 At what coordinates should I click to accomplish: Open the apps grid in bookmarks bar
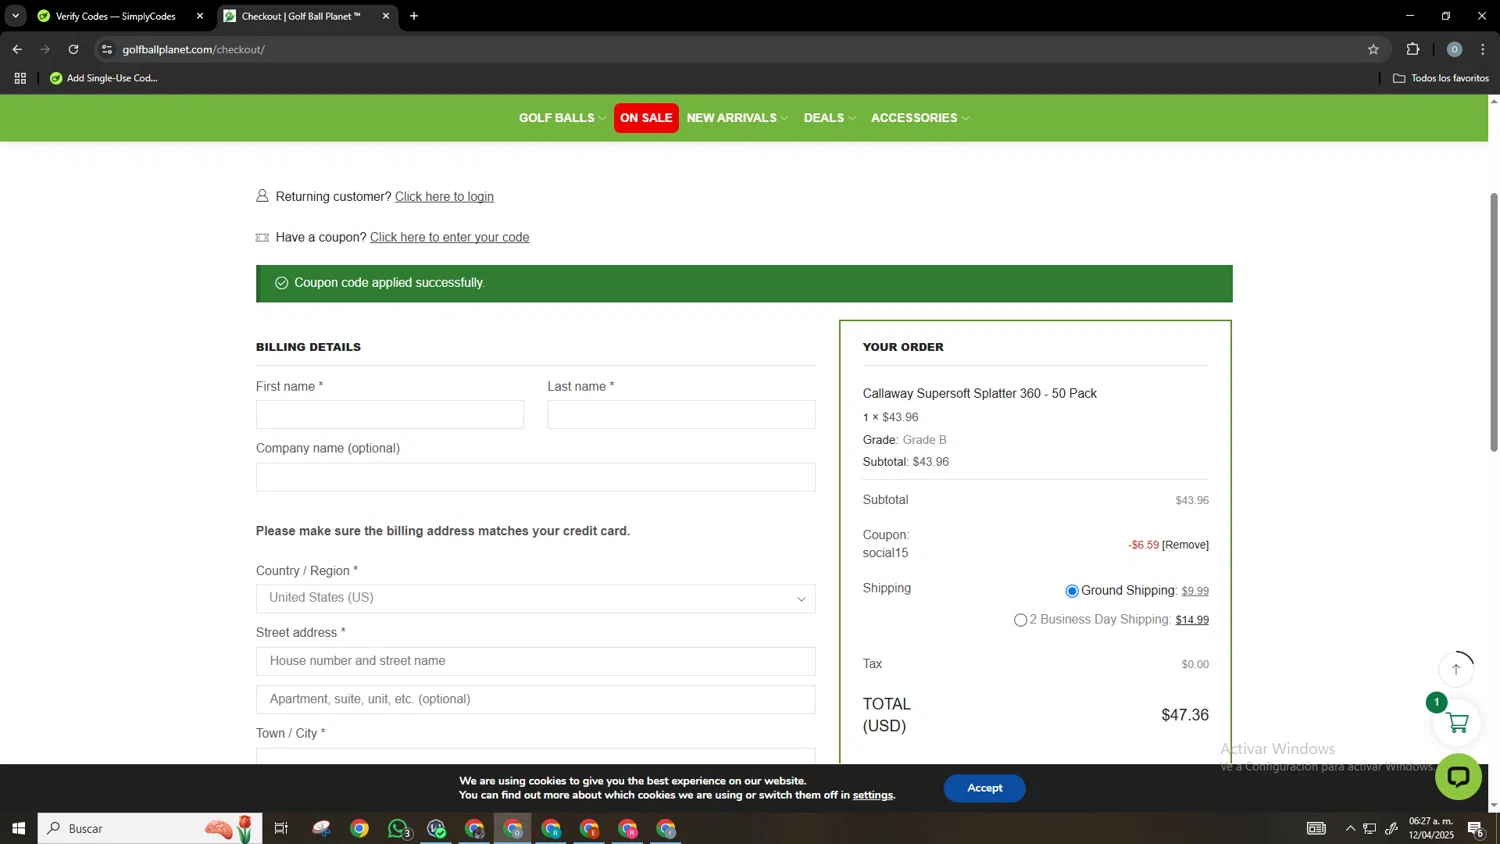pos(20,78)
